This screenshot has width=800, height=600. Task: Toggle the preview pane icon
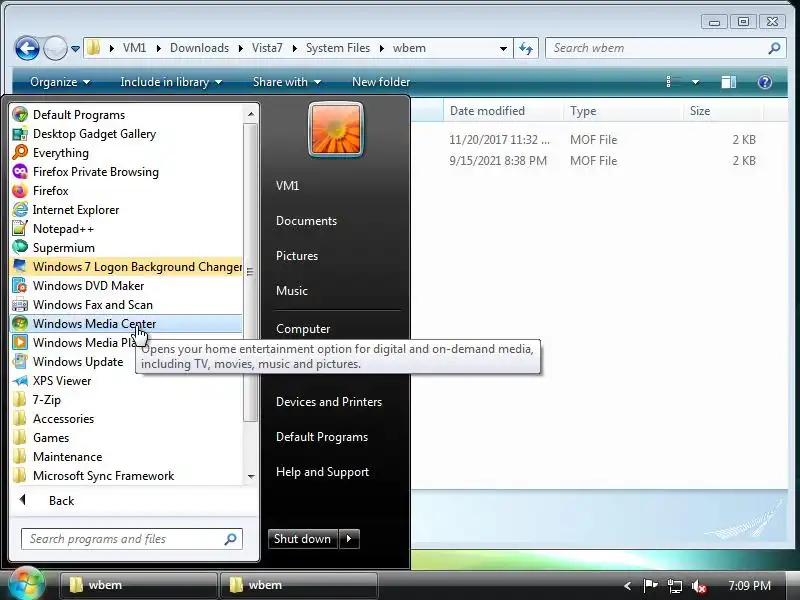[x=728, y=82]
